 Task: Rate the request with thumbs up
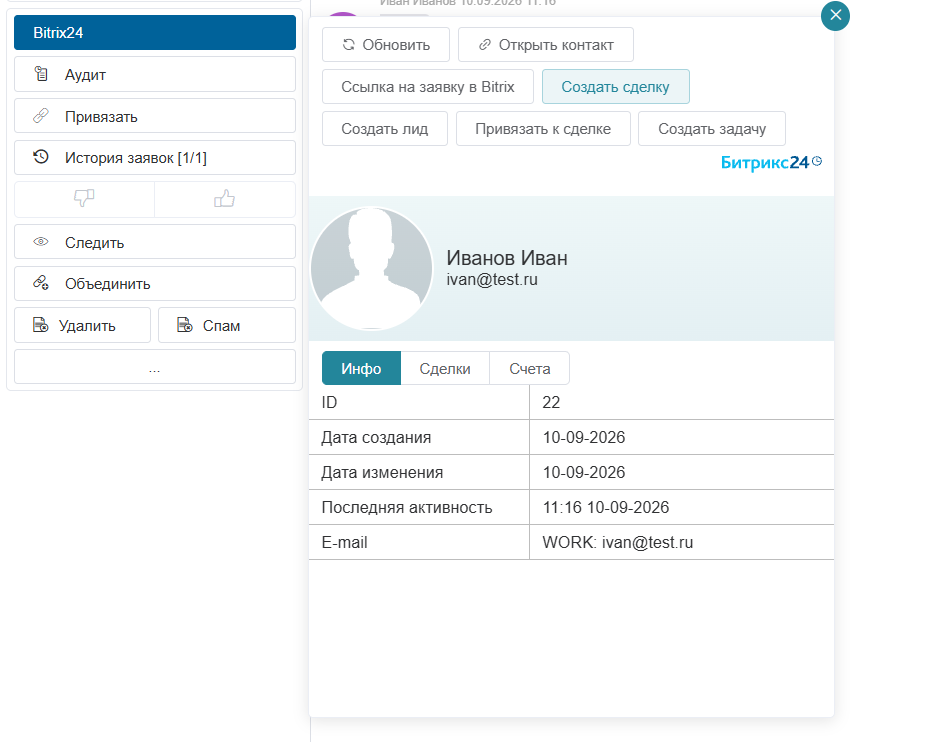point(225,199)
